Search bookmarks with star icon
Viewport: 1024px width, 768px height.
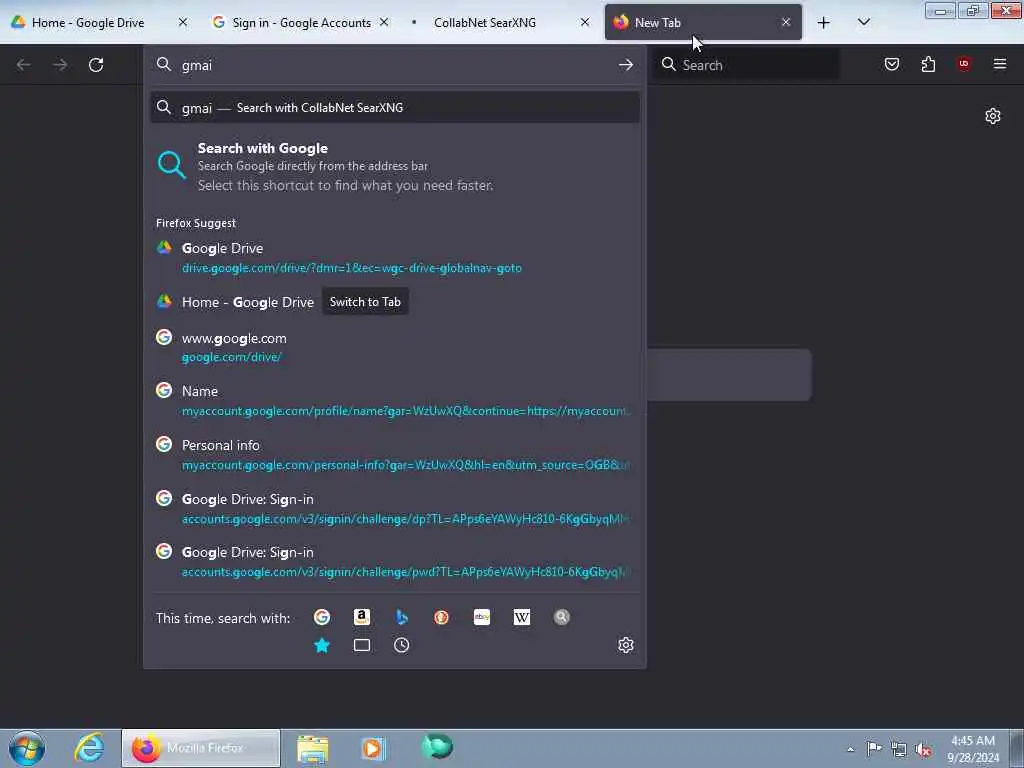322,645
